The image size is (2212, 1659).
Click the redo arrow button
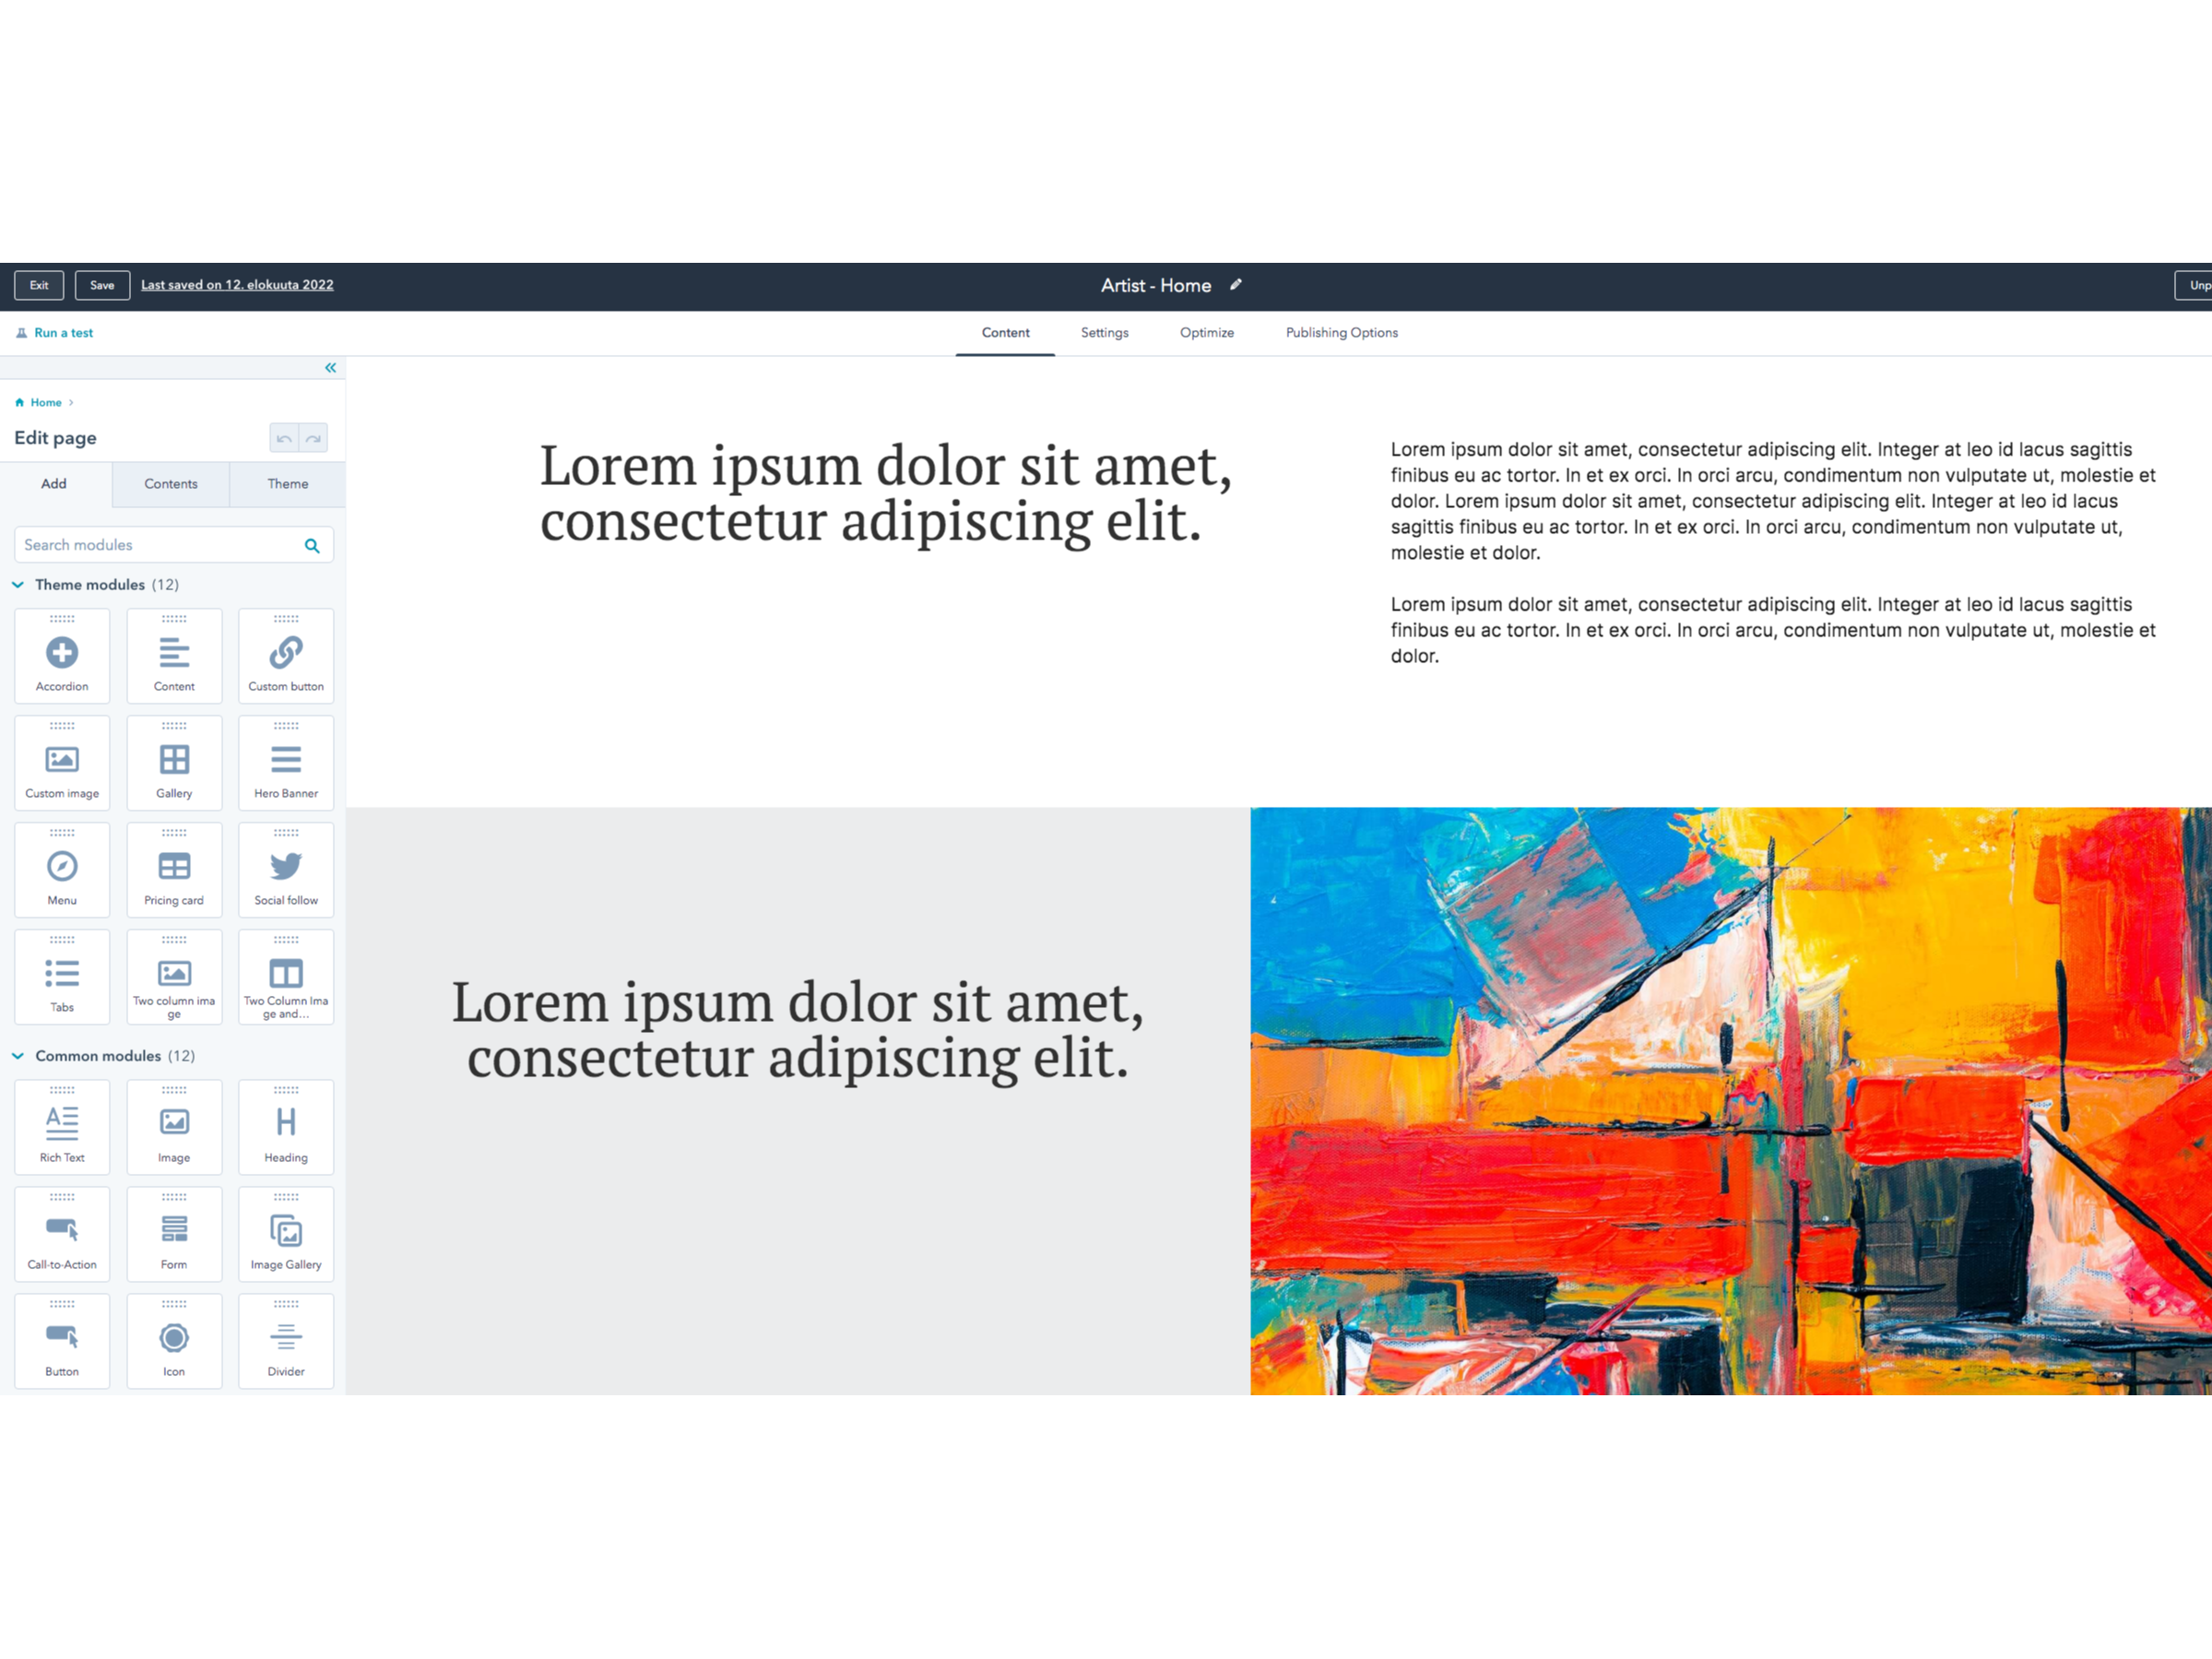coord(313,438)
